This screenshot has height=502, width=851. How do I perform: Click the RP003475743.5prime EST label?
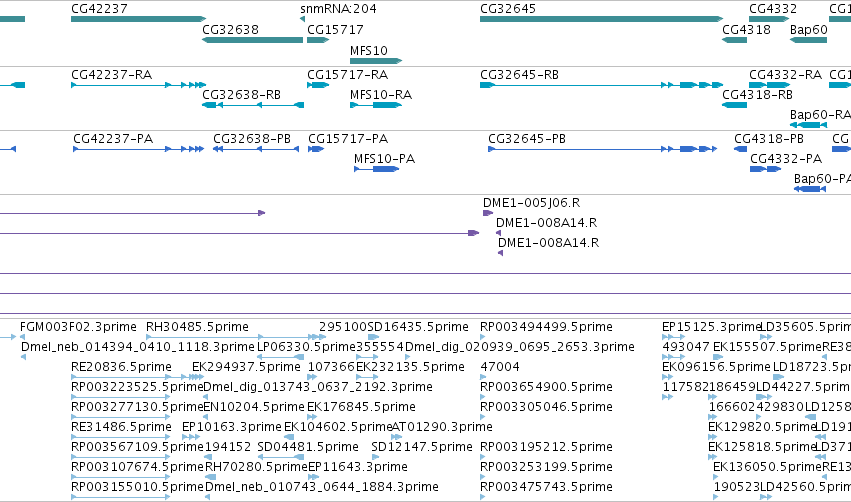coord(547,487)
